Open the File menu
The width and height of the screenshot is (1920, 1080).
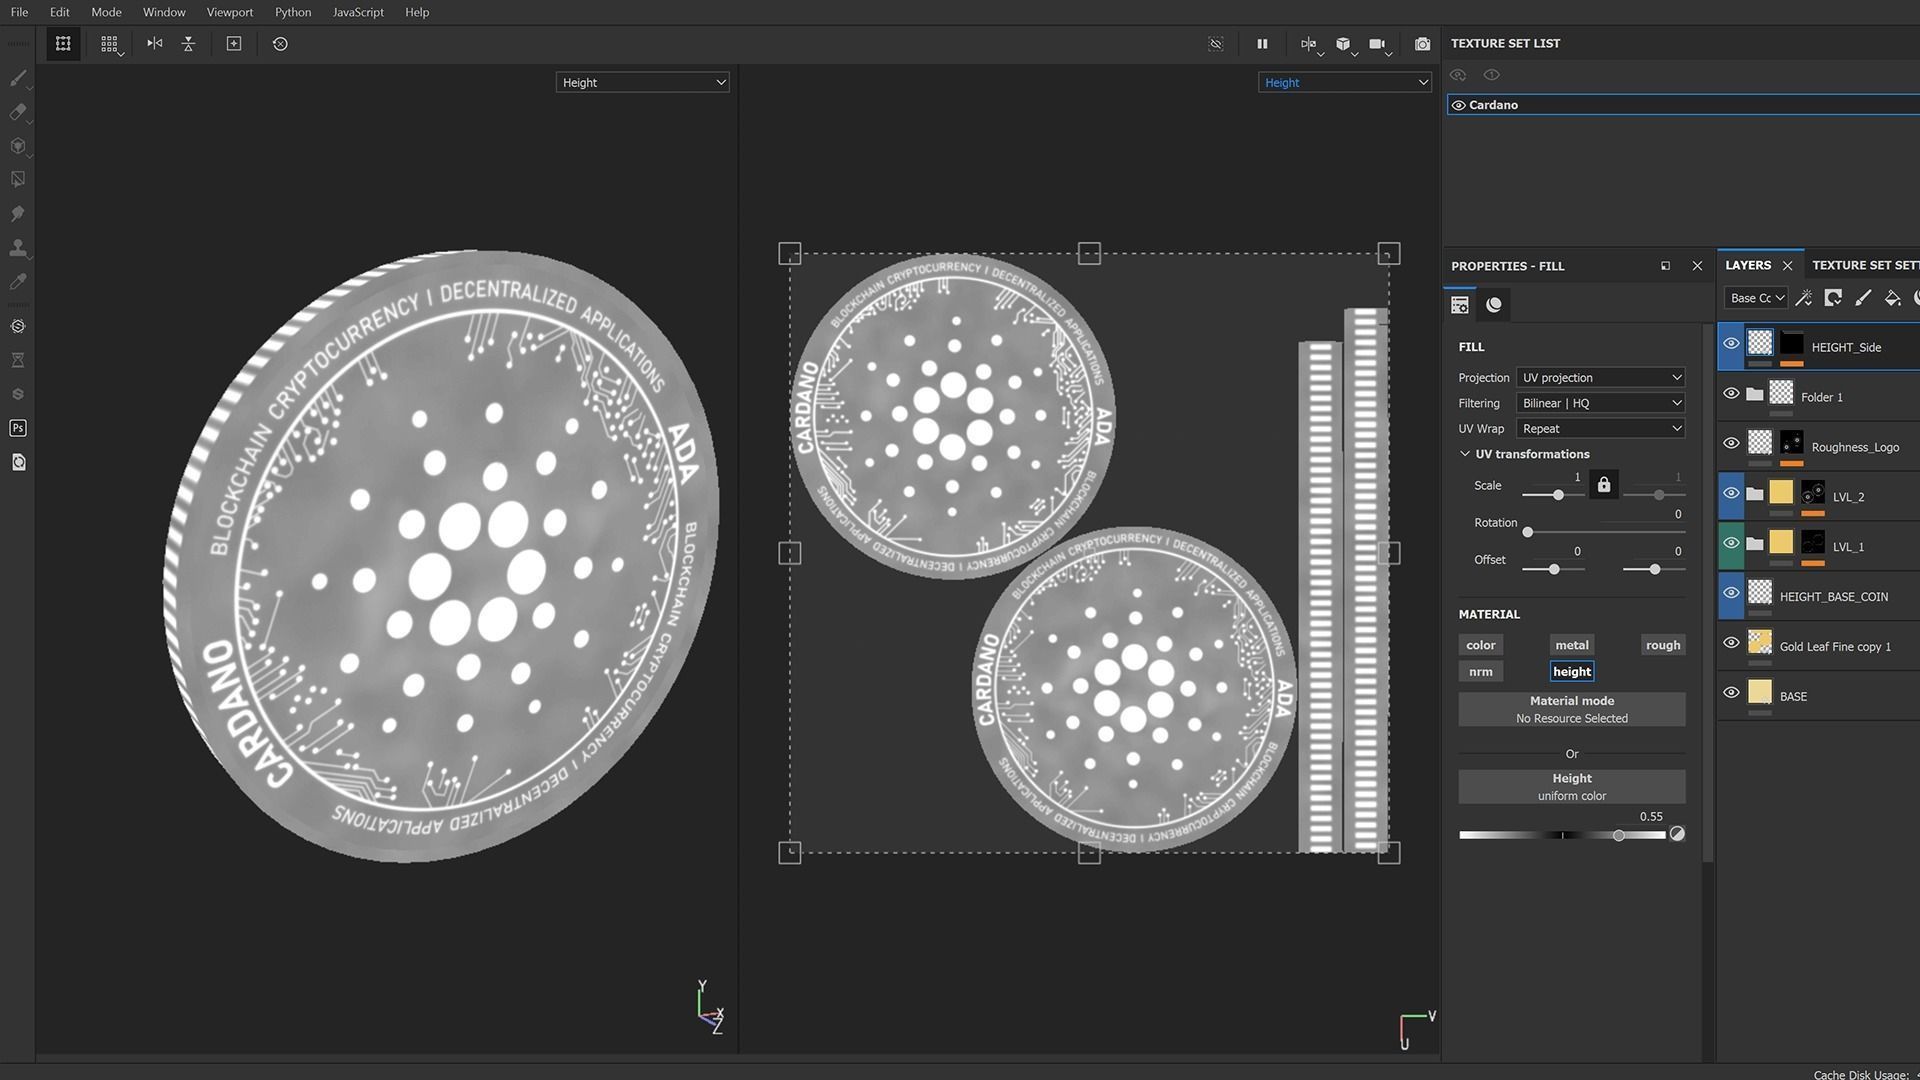(x=19, y=12)
